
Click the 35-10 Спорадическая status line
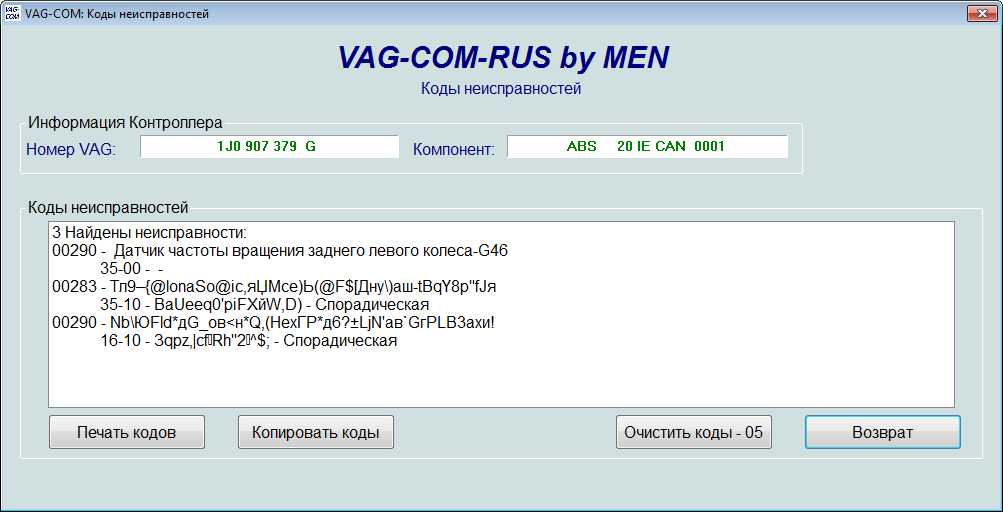(x=264, y=304)
